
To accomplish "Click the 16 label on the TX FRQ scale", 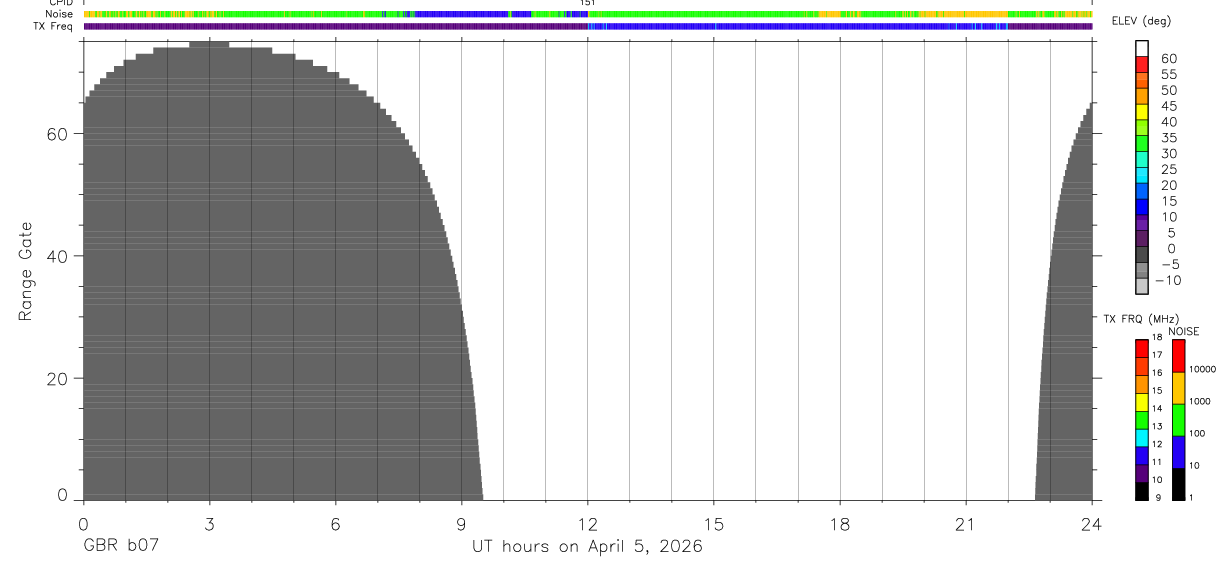I will 1157,373.
